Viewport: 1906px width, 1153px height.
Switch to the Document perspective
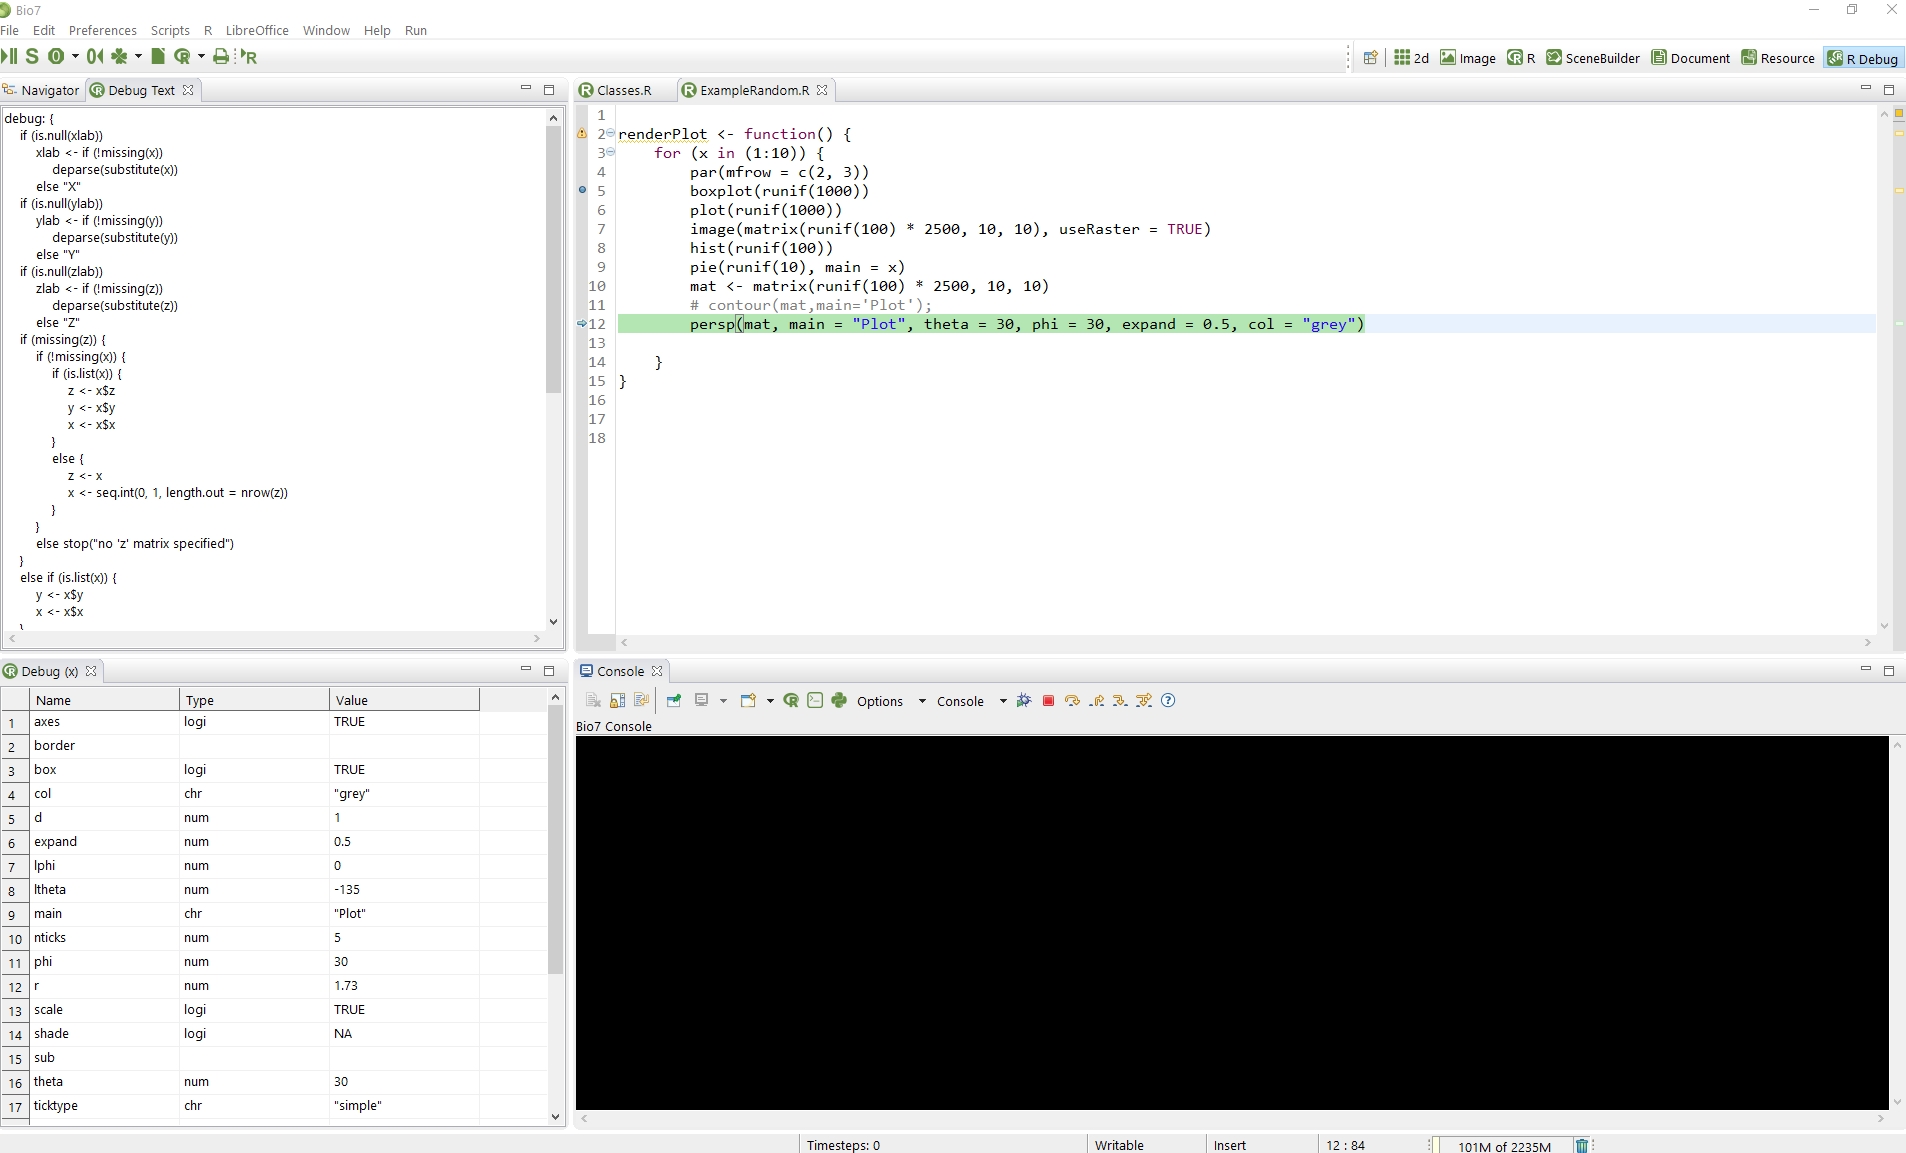point(1690,58)
